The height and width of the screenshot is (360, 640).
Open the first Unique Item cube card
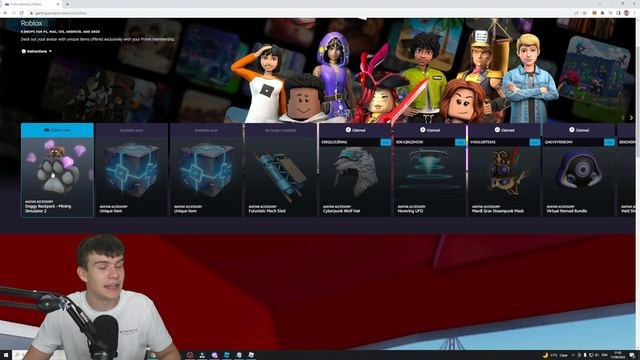tap(131, 170)
